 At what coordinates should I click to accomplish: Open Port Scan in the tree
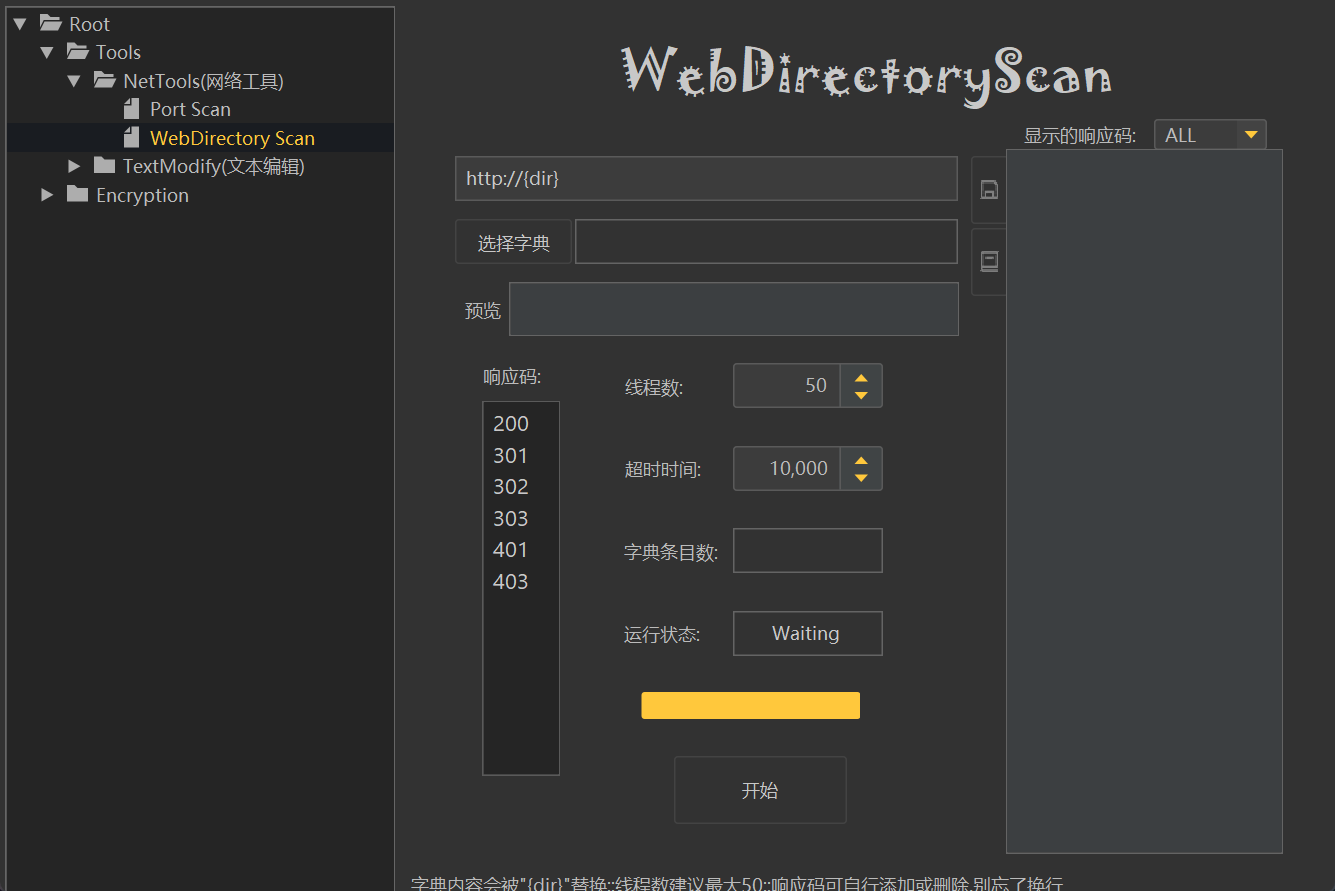click(x=190, y=110)
